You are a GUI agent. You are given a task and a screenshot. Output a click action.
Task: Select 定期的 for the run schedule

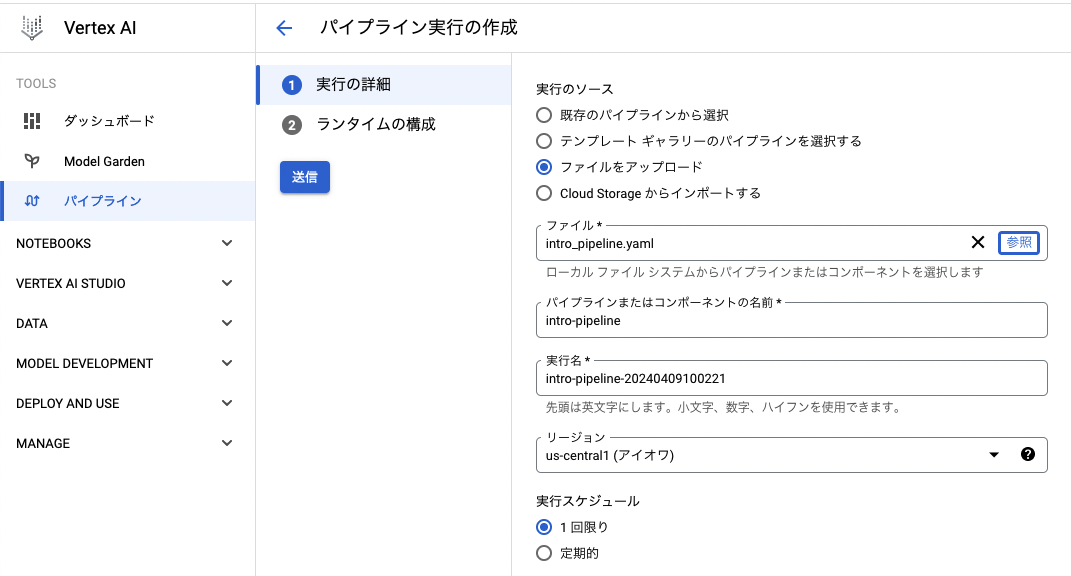tap(543, 552)
